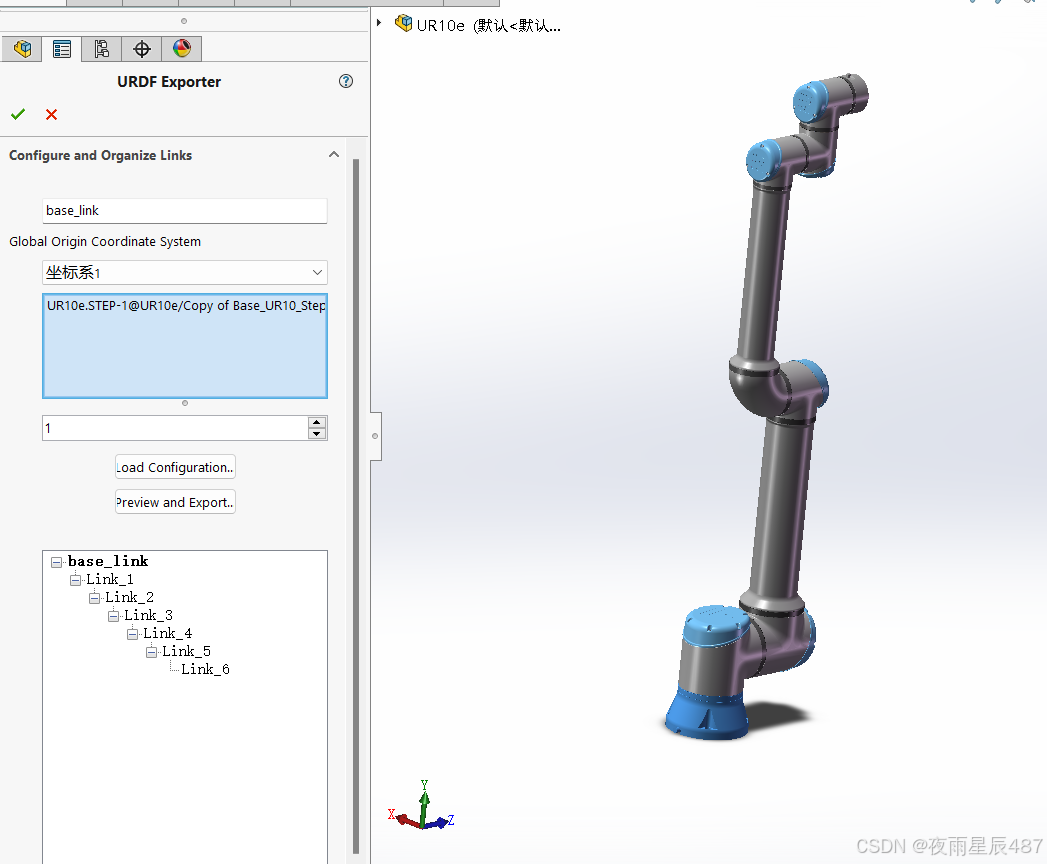Screen dimensions: 1047x864
Task: Open URDF Exporter help icon
Action: [346, 81]
